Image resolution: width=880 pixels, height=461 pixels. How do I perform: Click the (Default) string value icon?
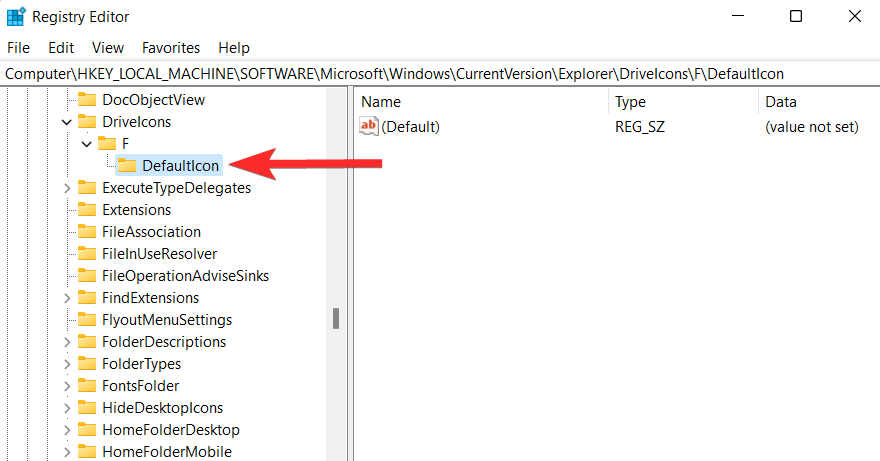click(x=369, y=126)
